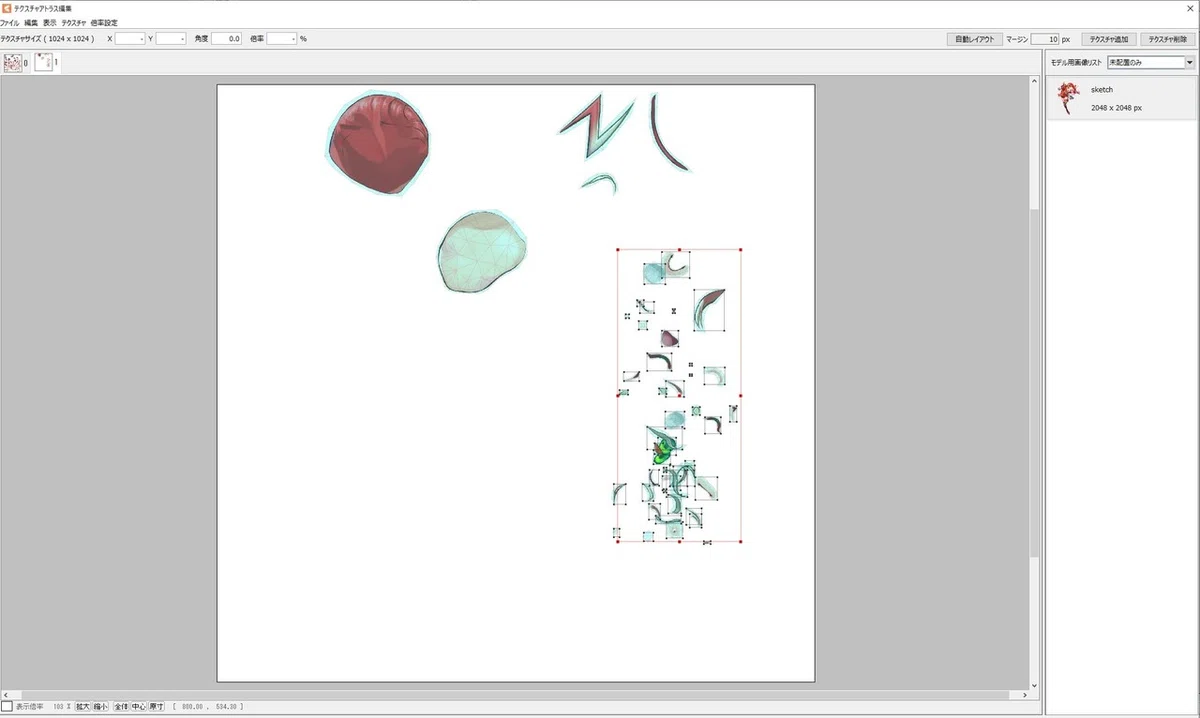Viewport: 1200px width, 718px height.
Task: Click the scroll-up arrow of canvas scrollbar
Action: click(x=1035, y=83)
